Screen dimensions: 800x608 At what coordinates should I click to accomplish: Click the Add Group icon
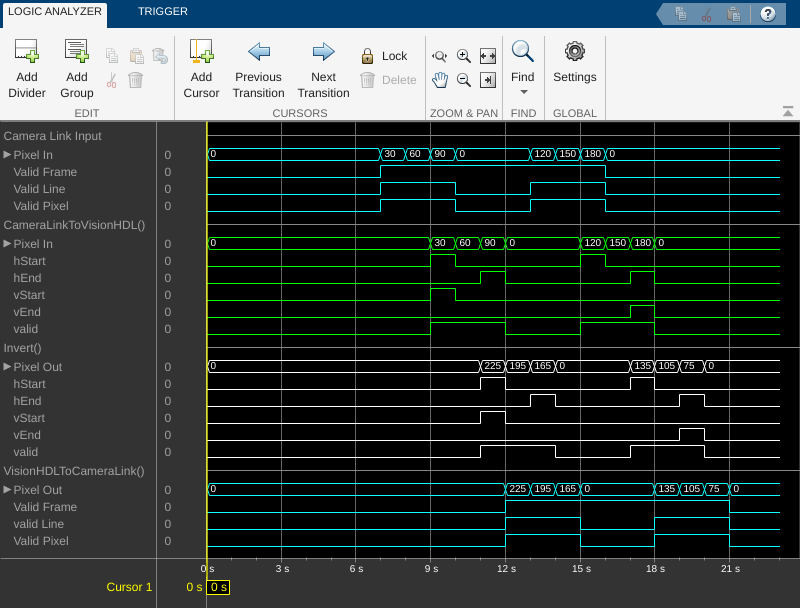(77, 52)
